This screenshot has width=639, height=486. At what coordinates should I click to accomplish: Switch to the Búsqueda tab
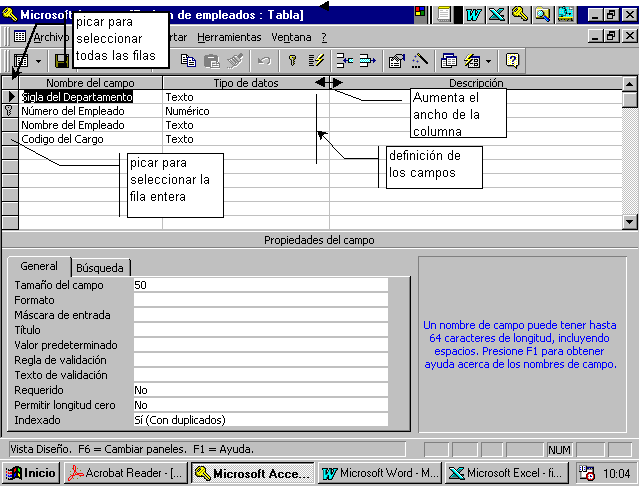tap(100, 268)
